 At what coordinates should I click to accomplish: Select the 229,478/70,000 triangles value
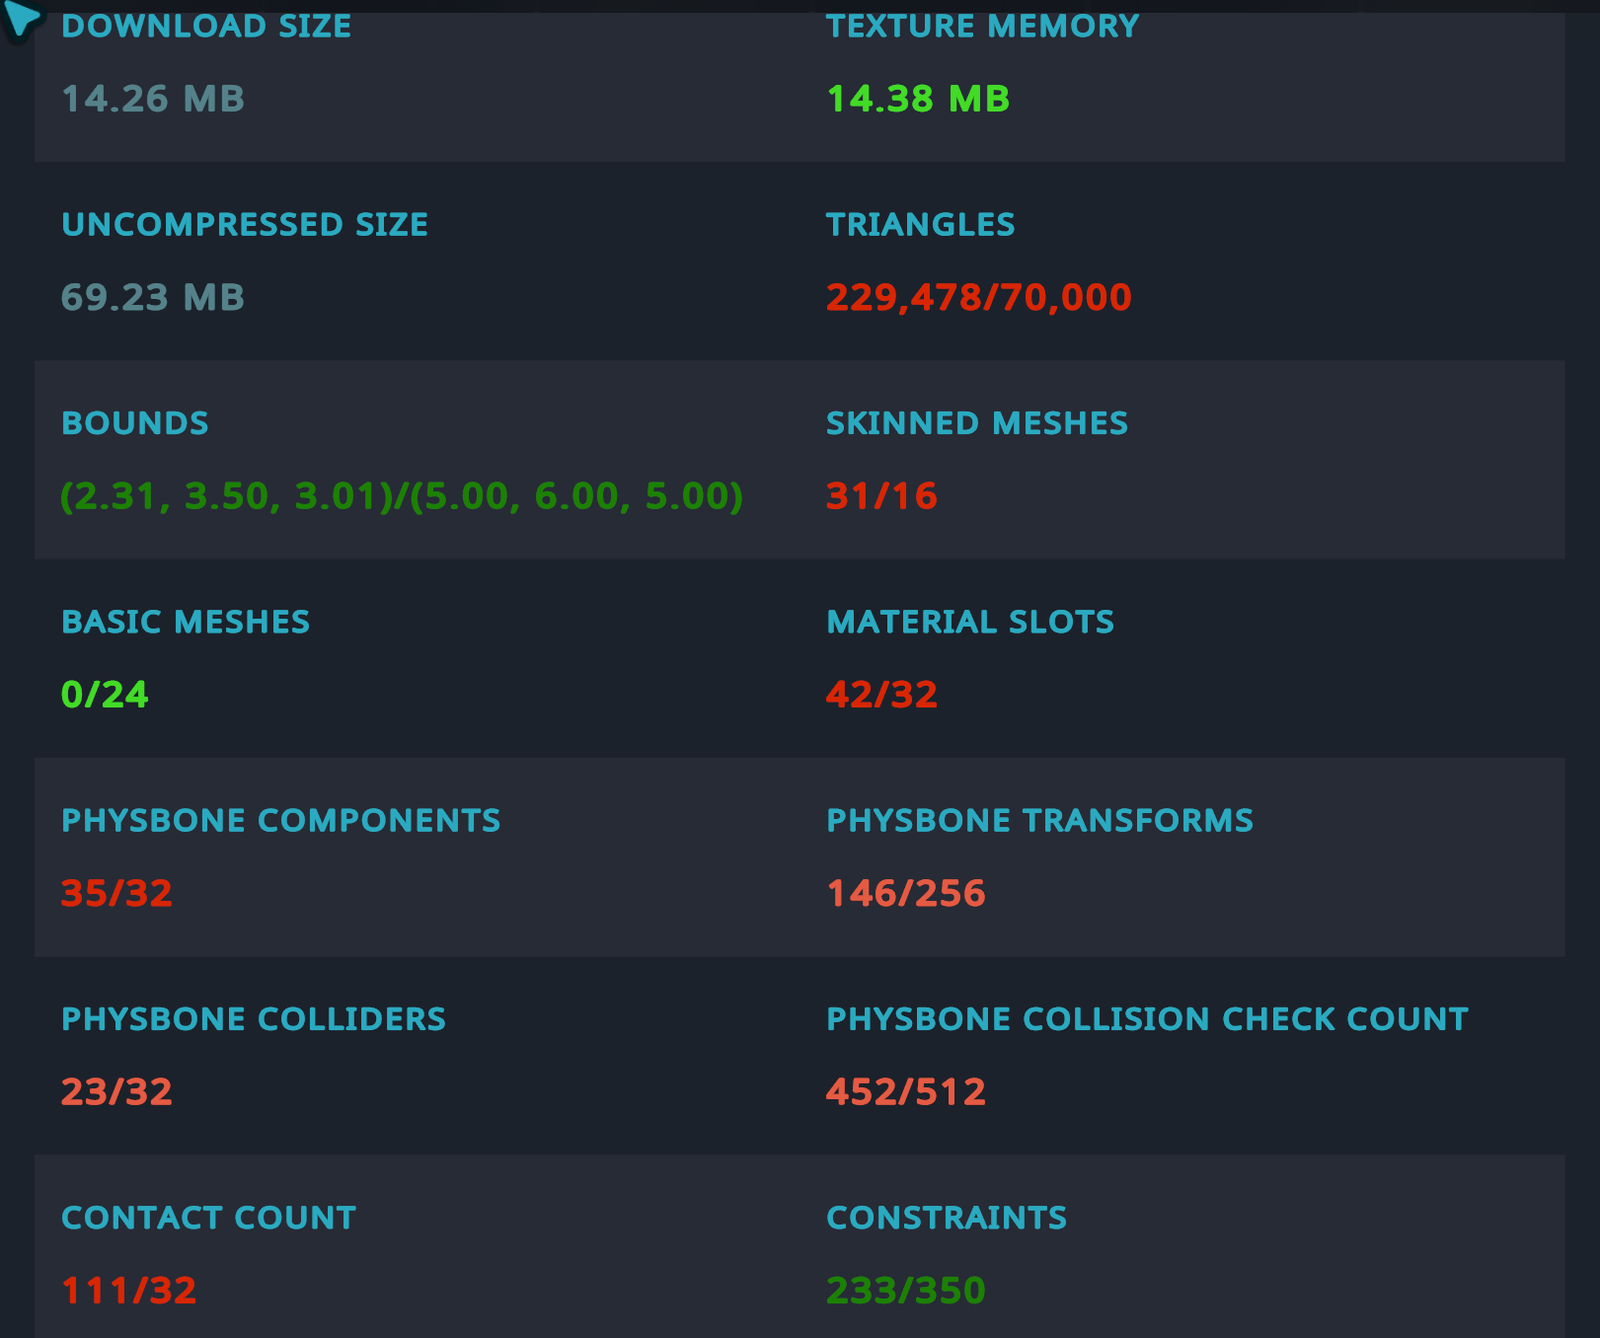pos(978,298)
